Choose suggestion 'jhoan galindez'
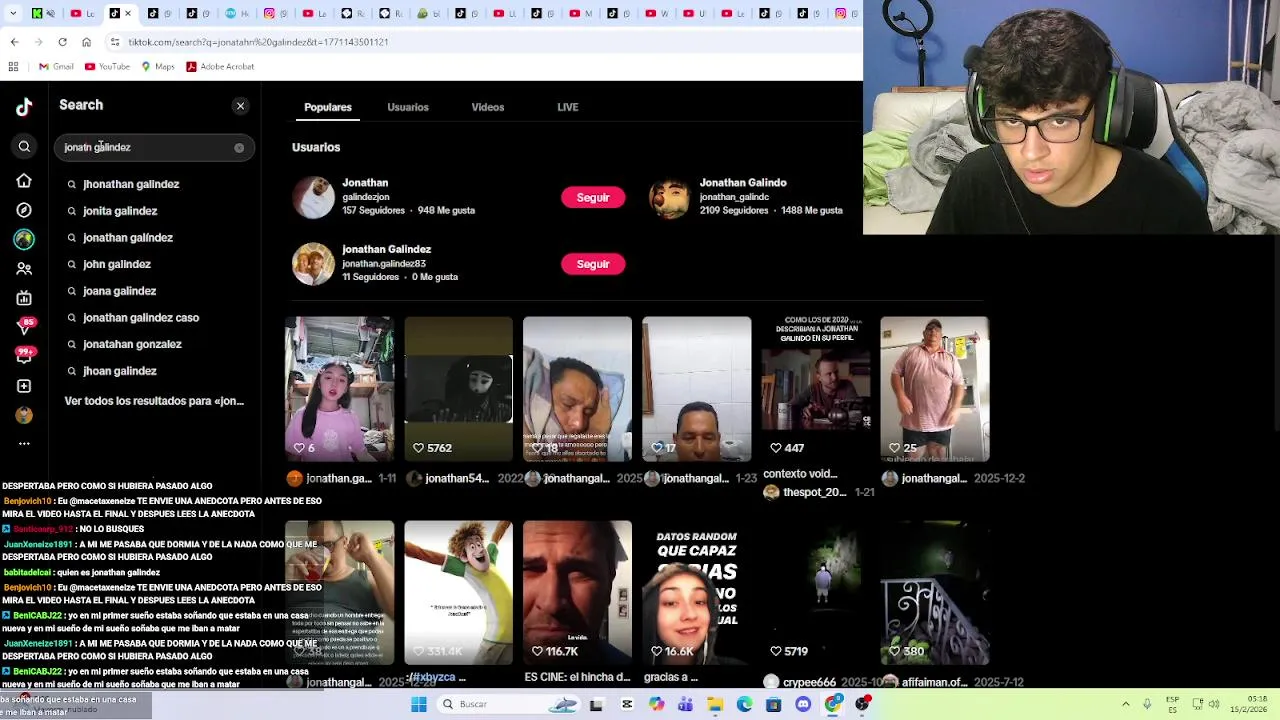Viewport: 1280px width, 720px height. tap(120, 371)
